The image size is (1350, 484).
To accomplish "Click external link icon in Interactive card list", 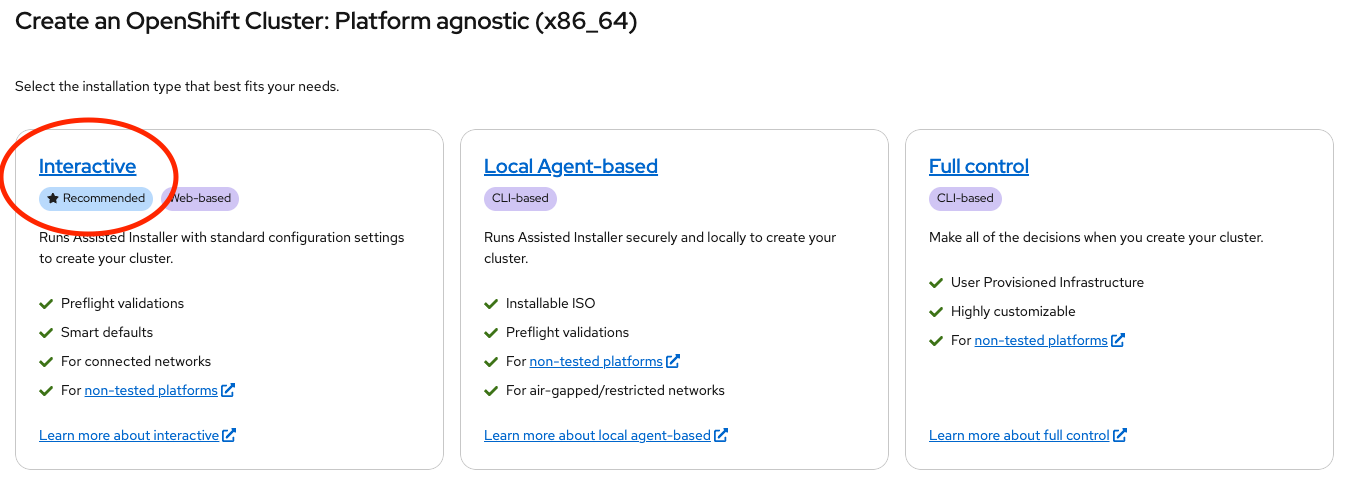I will click(228, 390).
